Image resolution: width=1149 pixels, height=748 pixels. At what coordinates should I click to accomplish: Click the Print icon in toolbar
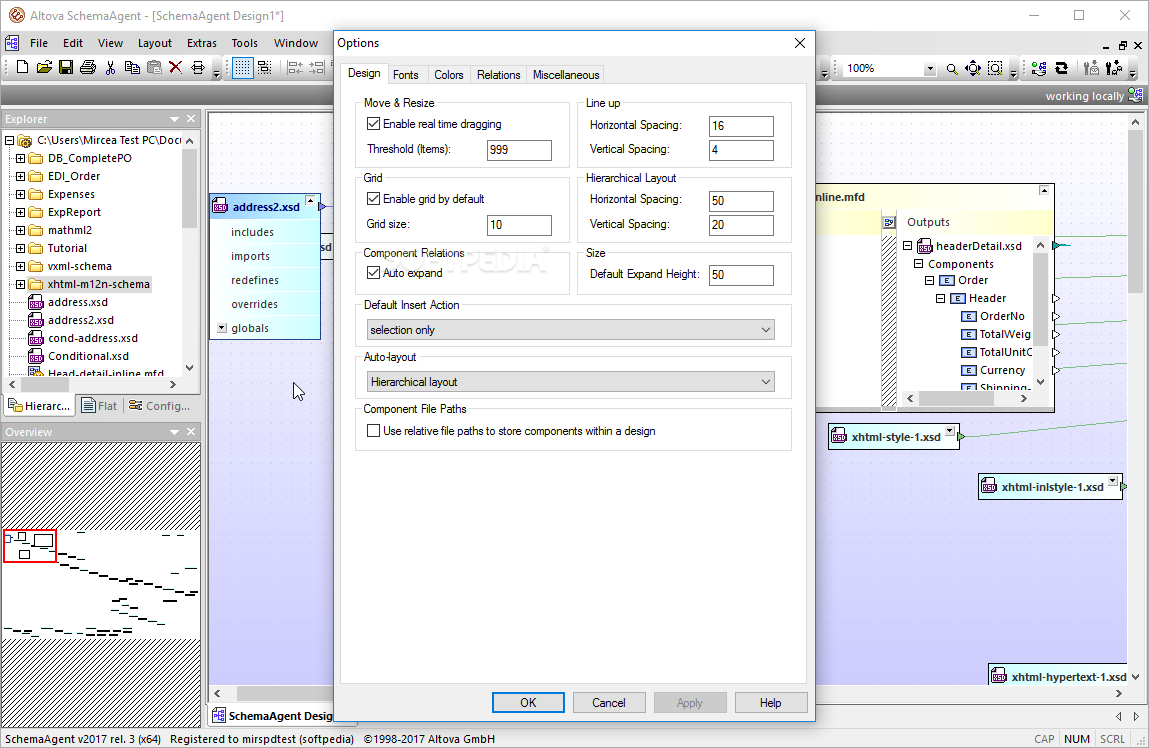[x=88, y=67]
